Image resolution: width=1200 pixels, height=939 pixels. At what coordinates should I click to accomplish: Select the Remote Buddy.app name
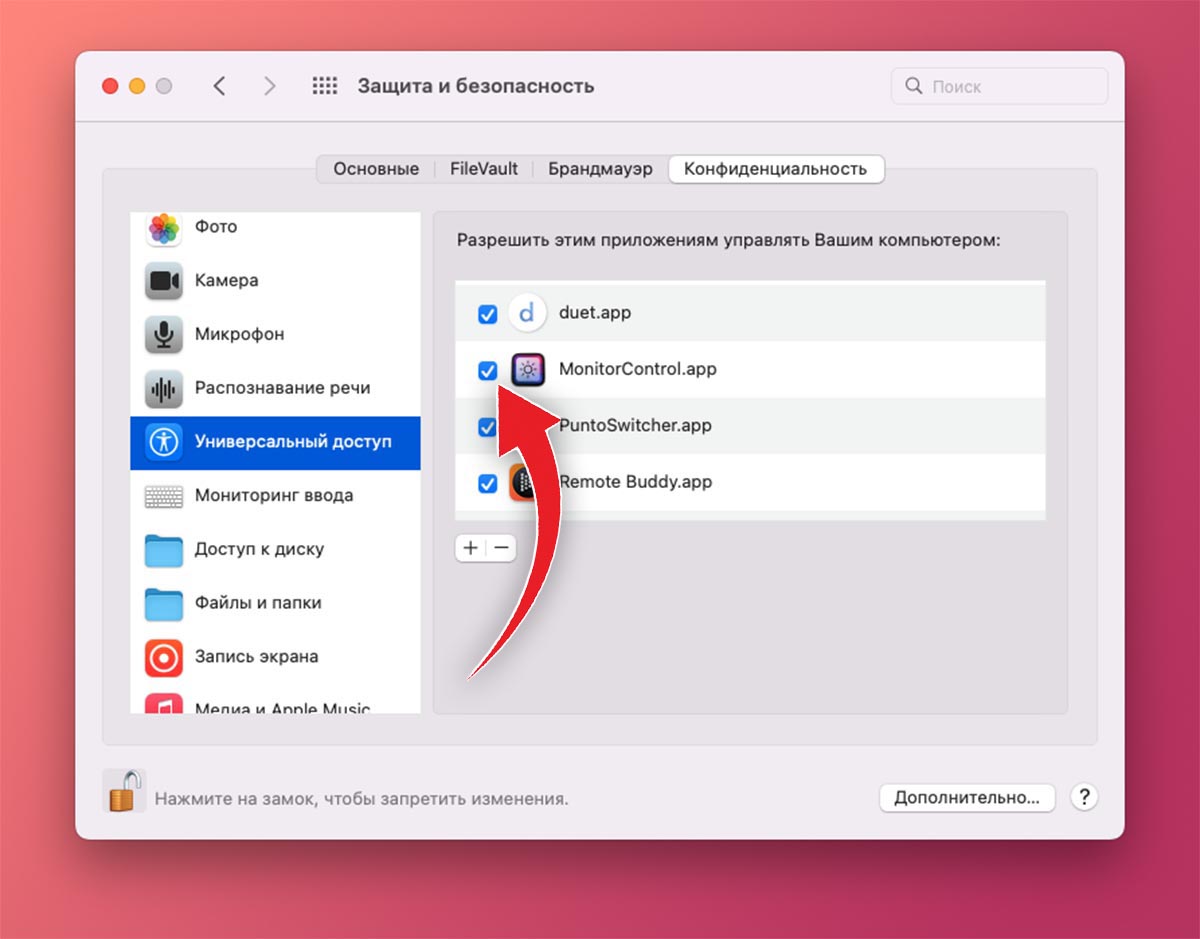pos(636,482)
